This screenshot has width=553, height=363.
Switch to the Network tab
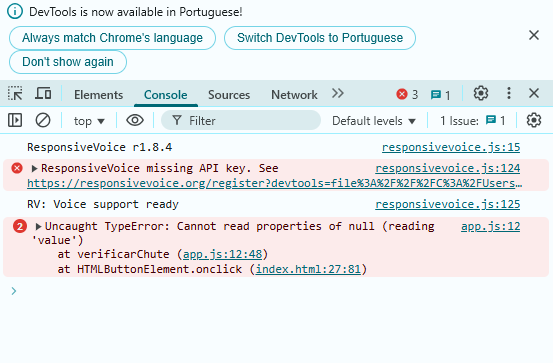pyautogui.click(x=294, y=95)
